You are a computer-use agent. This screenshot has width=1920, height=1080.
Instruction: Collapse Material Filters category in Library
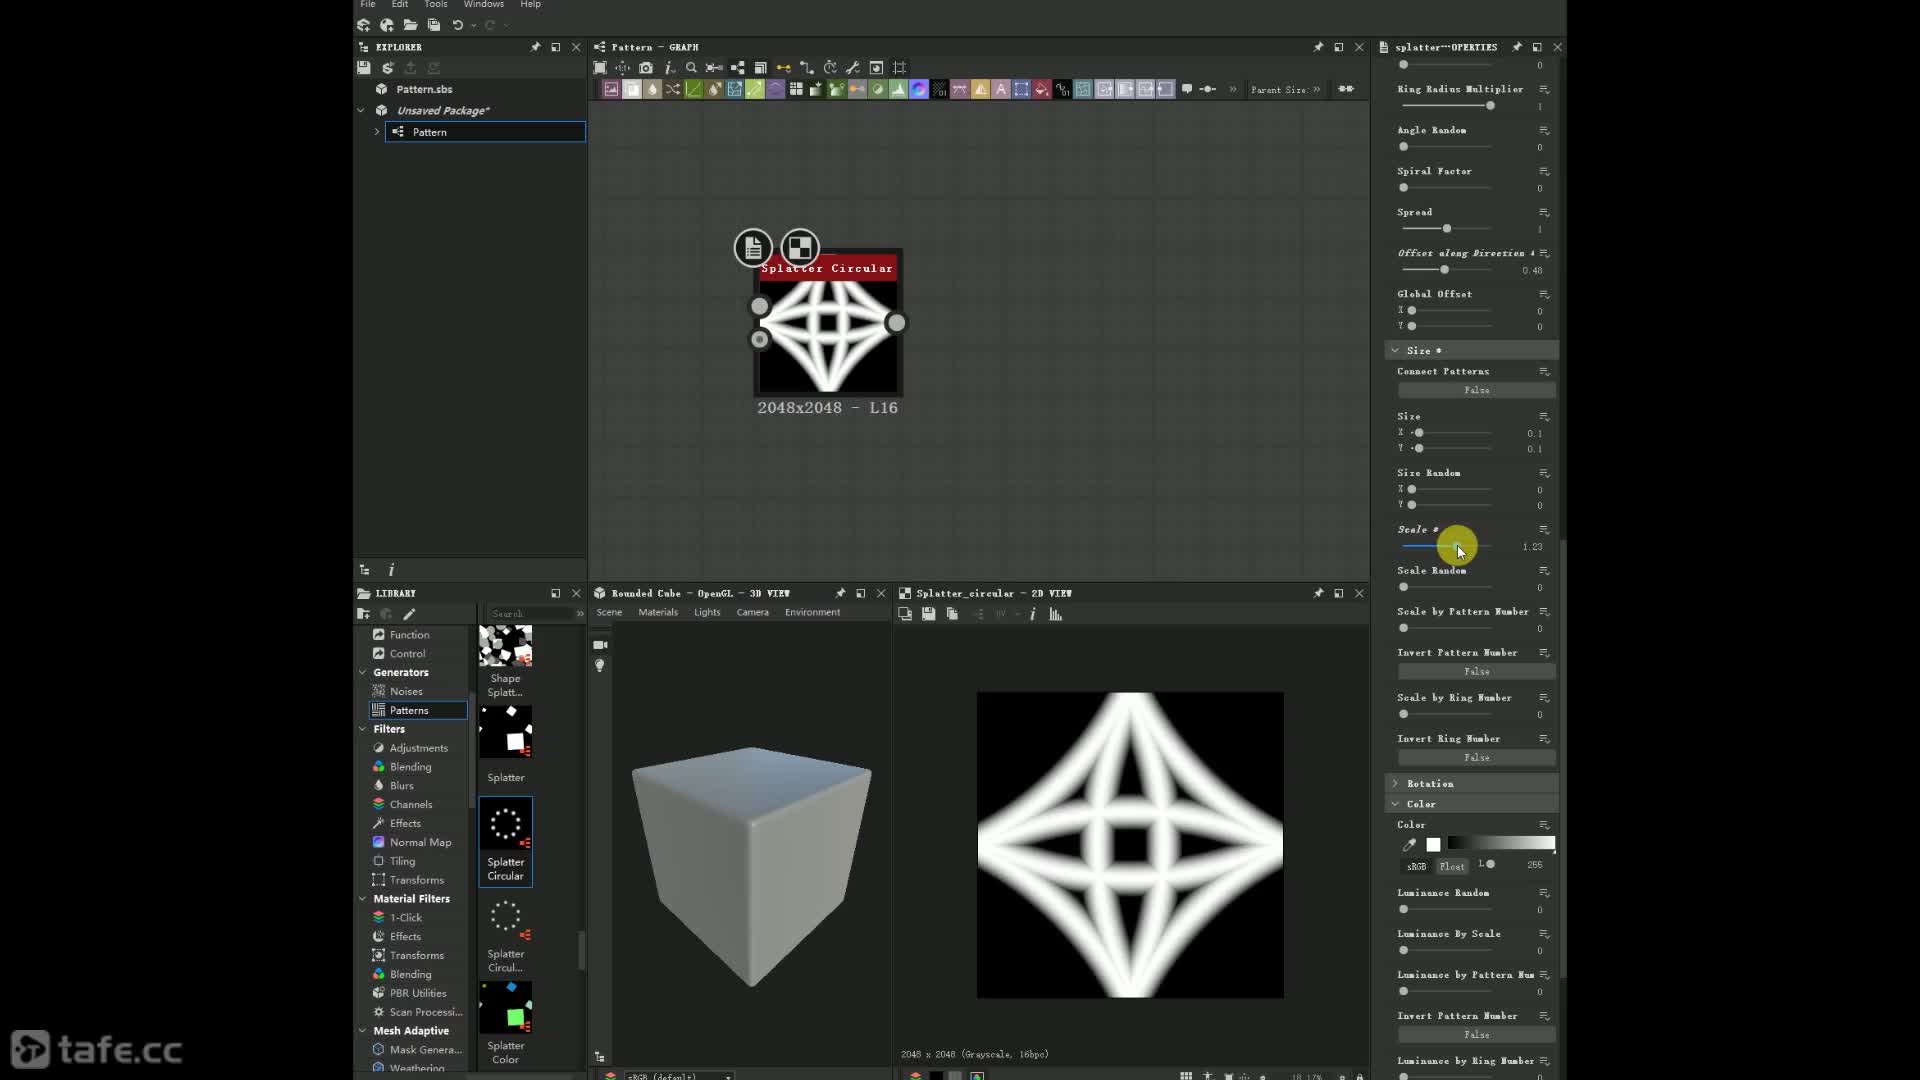pyautogui.click(x=363, y=899)
